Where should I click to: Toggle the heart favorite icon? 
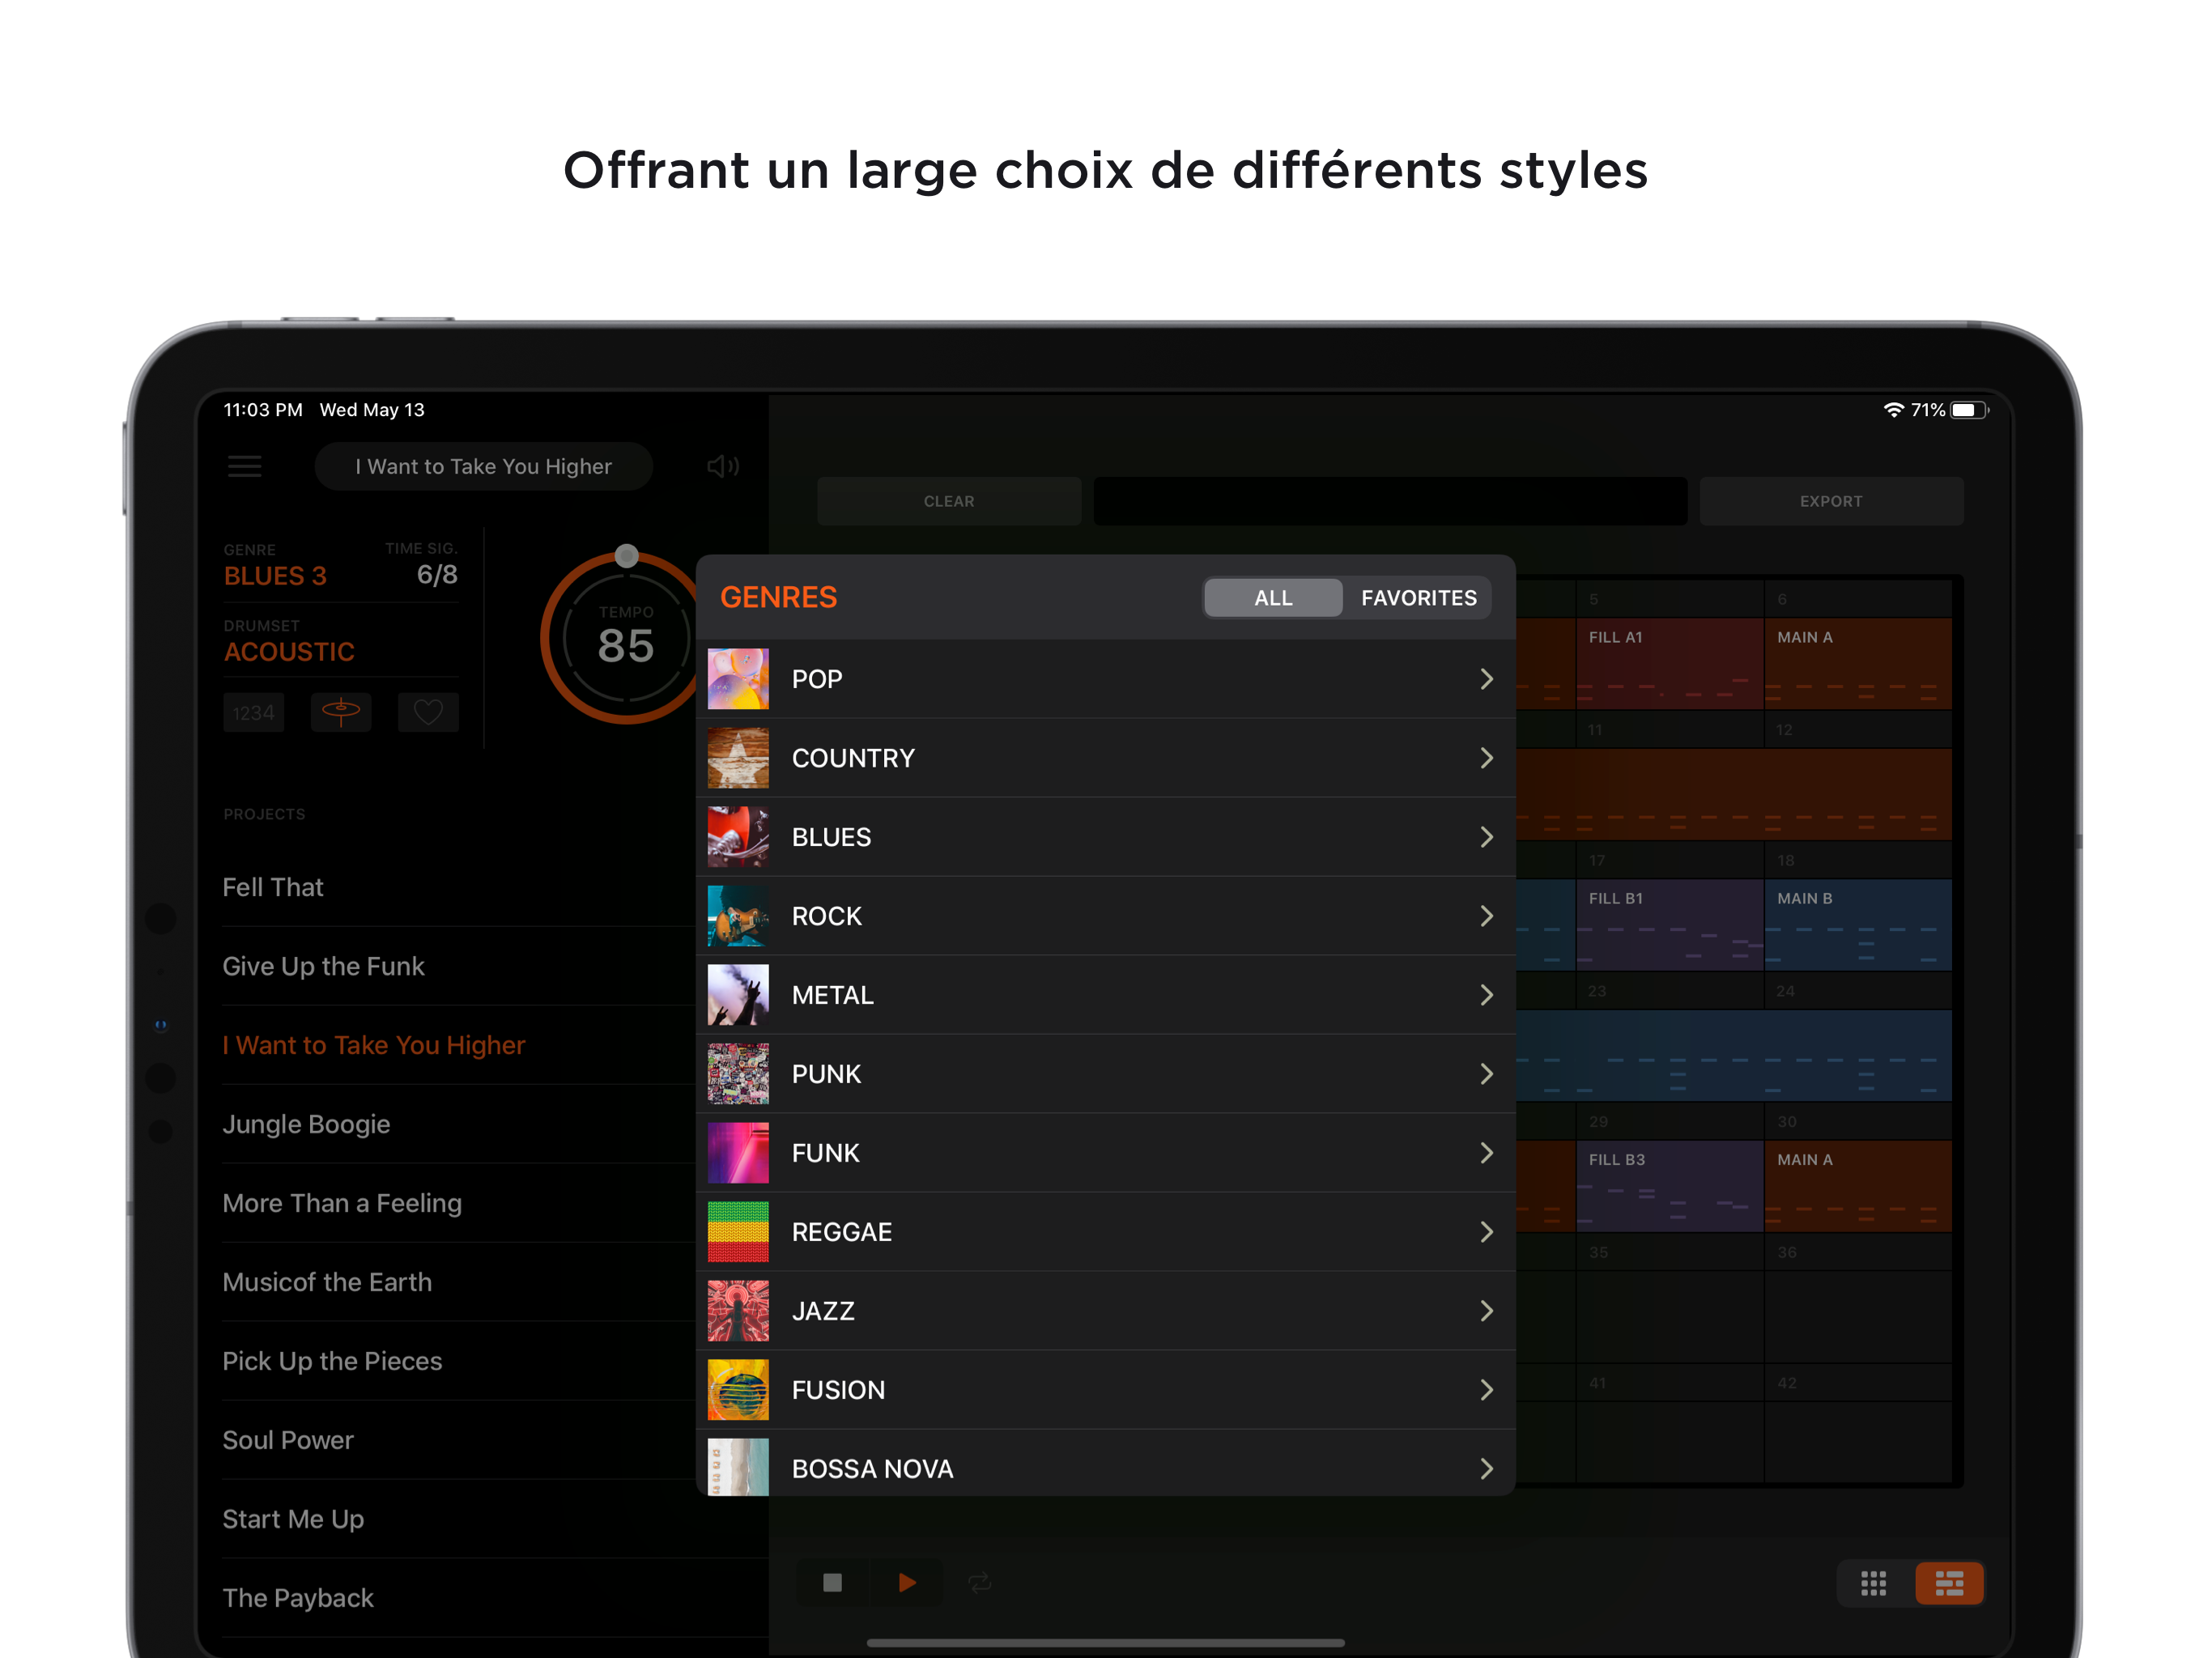click(x=428, y=712)
